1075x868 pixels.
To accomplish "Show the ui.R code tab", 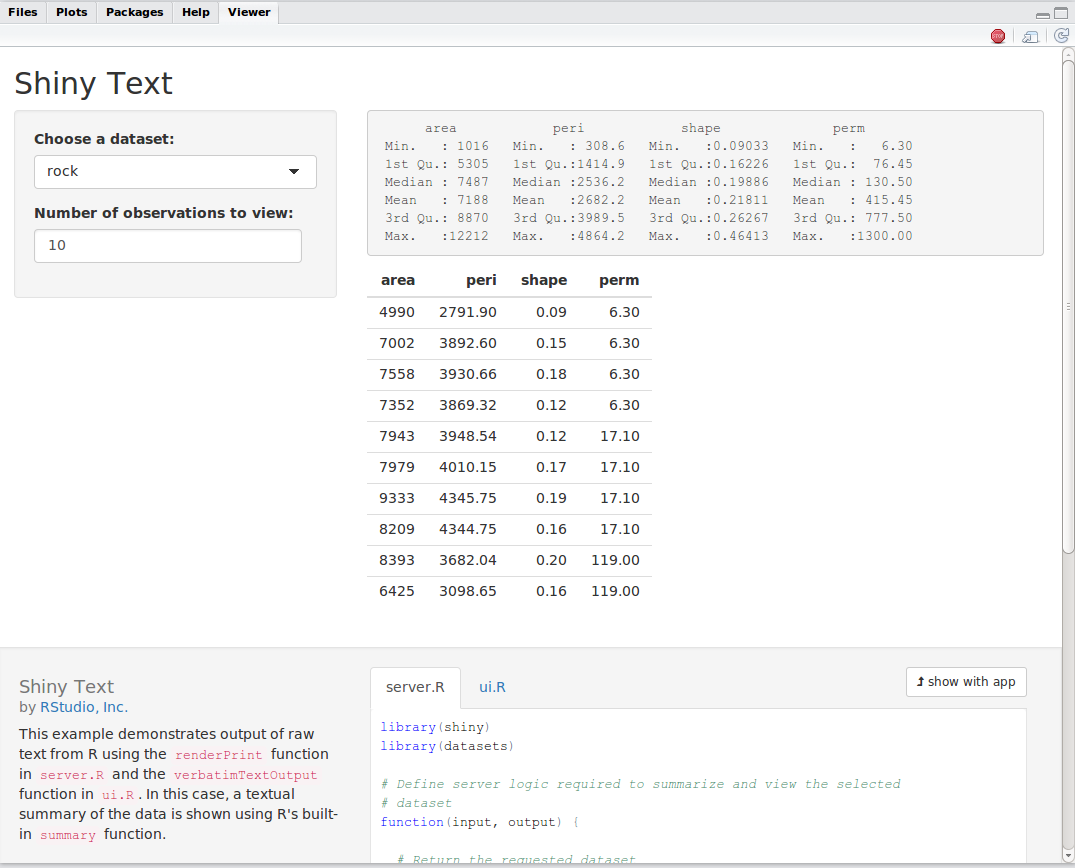I will tap(492, 687).
